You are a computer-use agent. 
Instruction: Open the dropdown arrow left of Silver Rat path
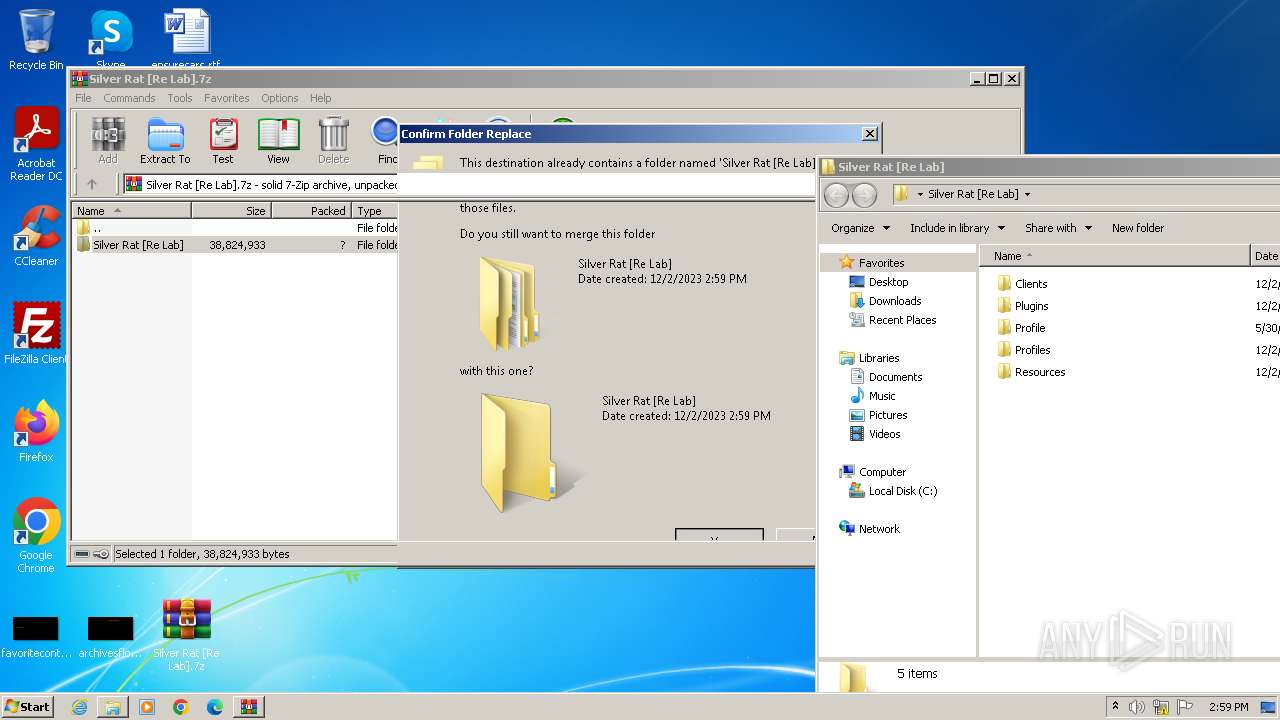(x=920, y=194)
